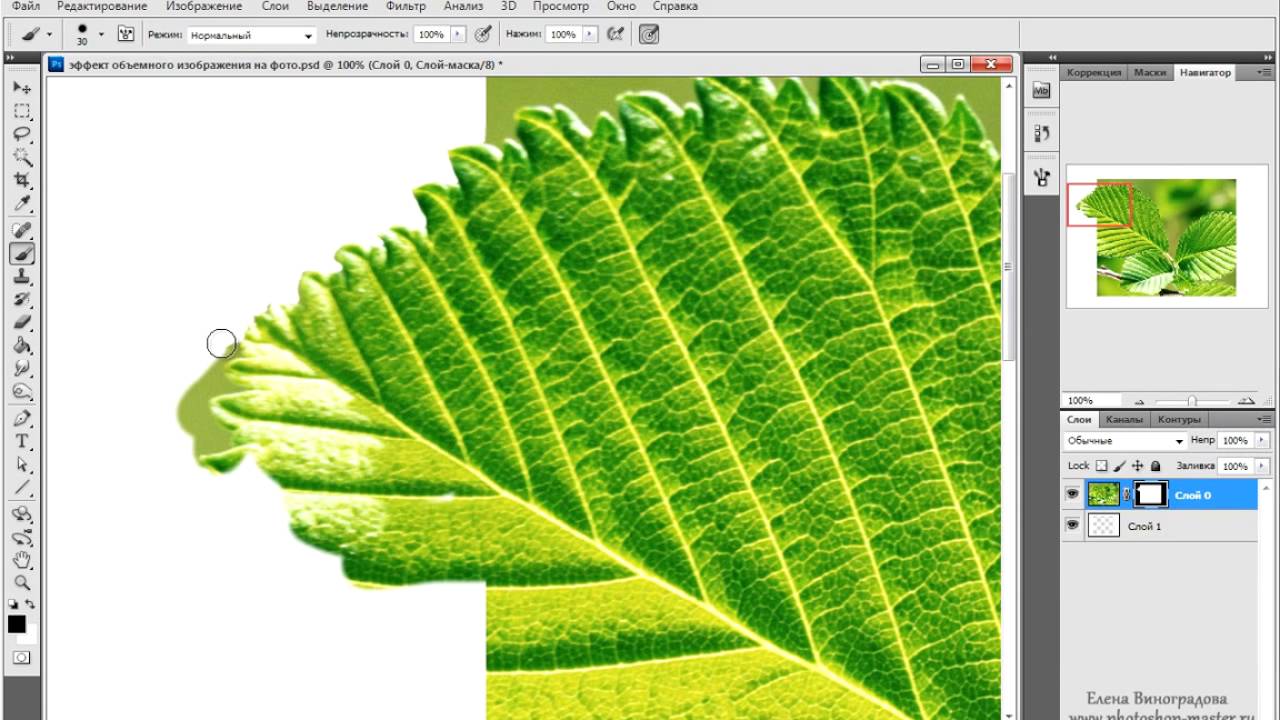
Task: Select the Zoom tool
Action: point(22,583)
